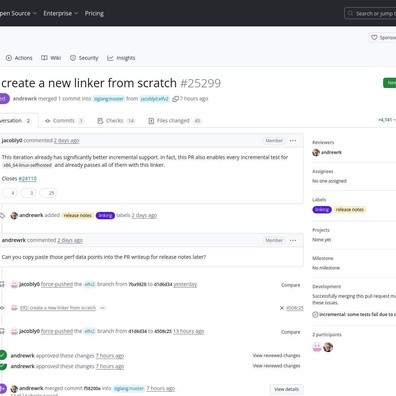This screenshot has width=396, height=396.
Task: Open commit 4508c25 link
Action: coord(295,308)
